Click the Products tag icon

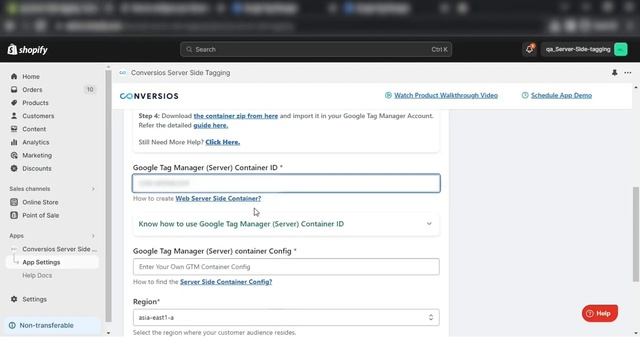point(14,103)
